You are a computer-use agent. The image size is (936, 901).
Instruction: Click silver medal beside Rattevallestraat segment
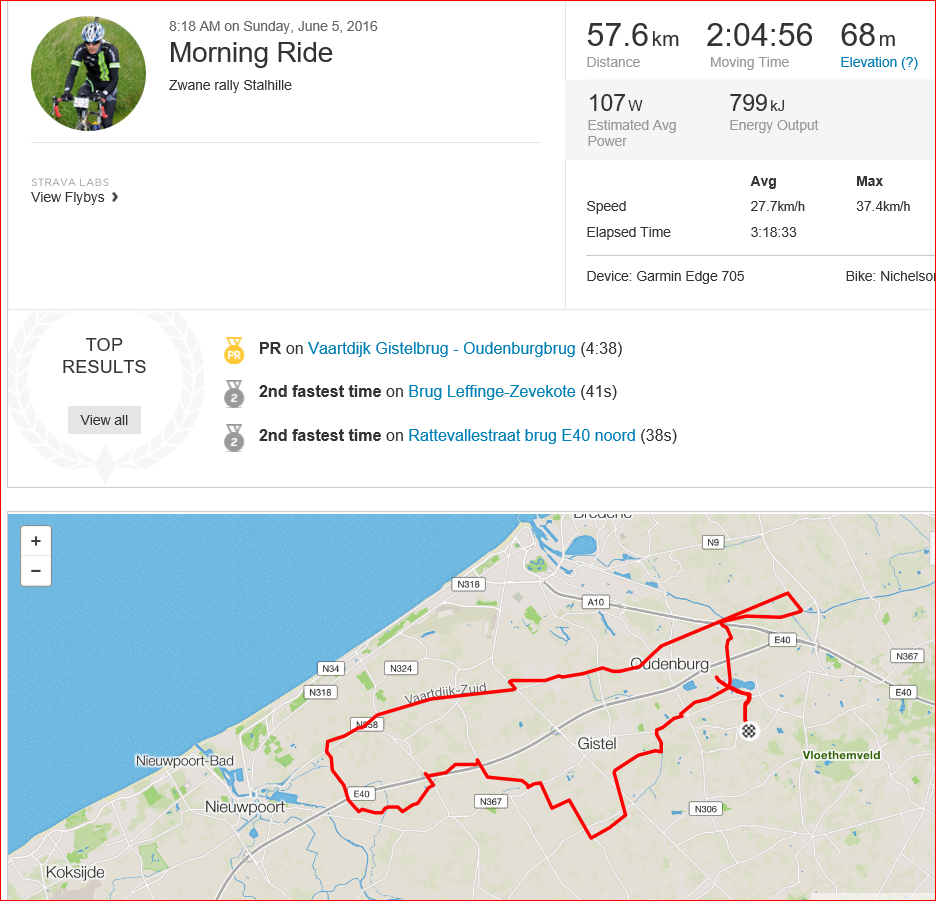tap(234, 437)
